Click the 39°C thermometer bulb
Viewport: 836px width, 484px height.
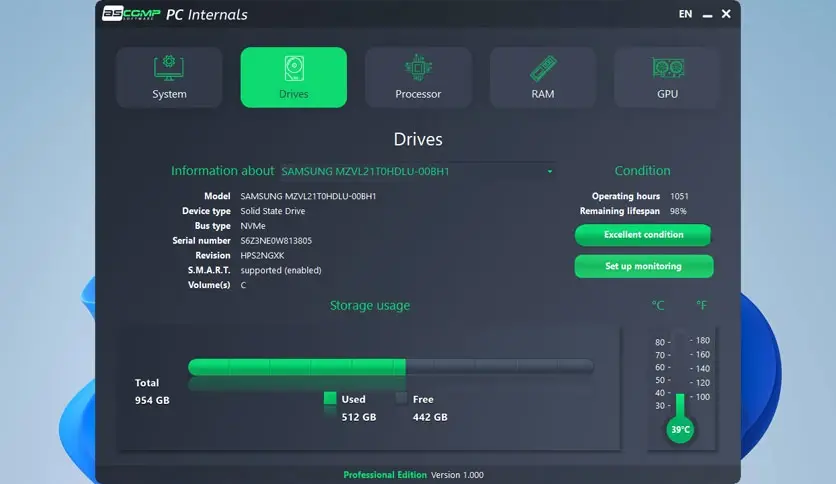[x=680, y=430]
